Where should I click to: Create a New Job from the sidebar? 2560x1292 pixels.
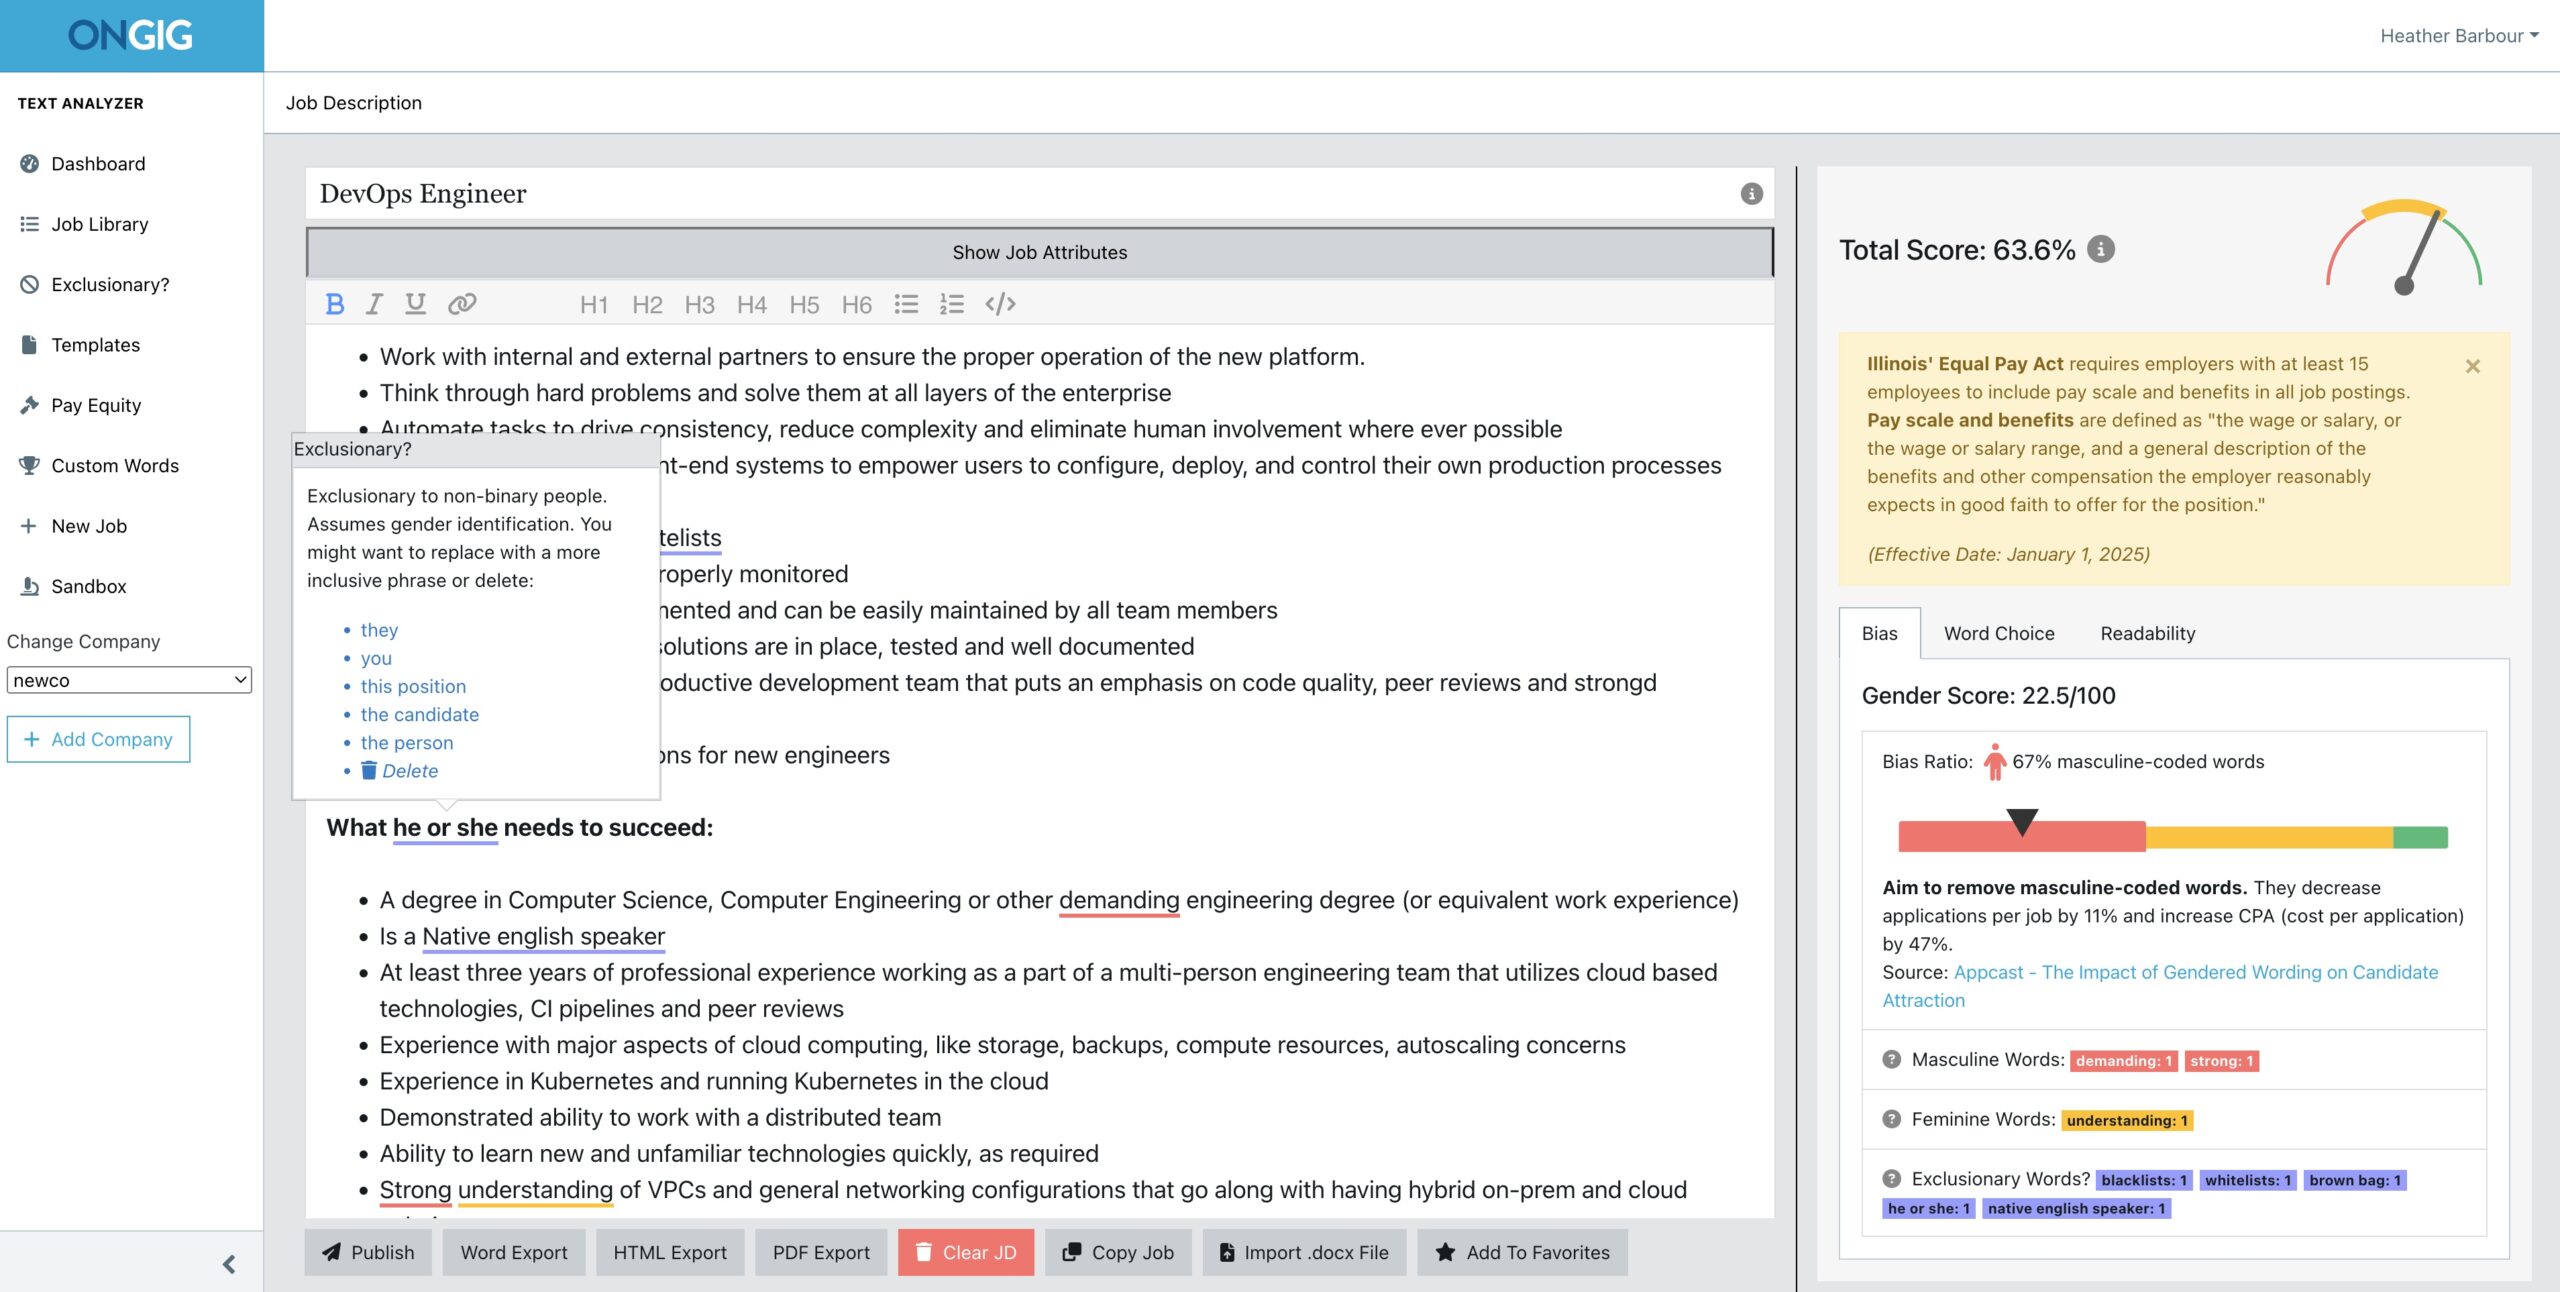click(x=89, y=526)
